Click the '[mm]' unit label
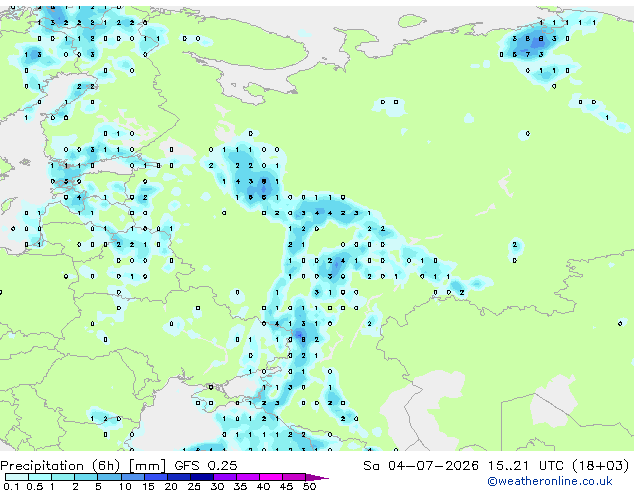The image size is (634, 490). point(147,466)
